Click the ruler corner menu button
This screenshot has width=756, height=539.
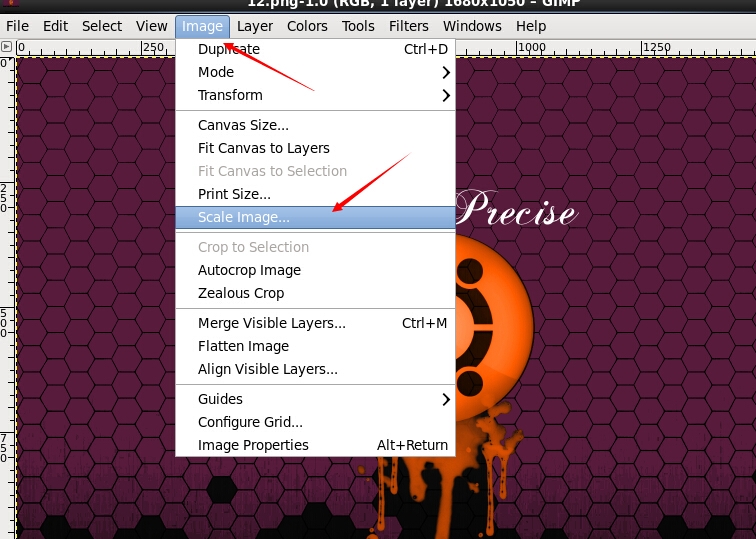point(6,47)
